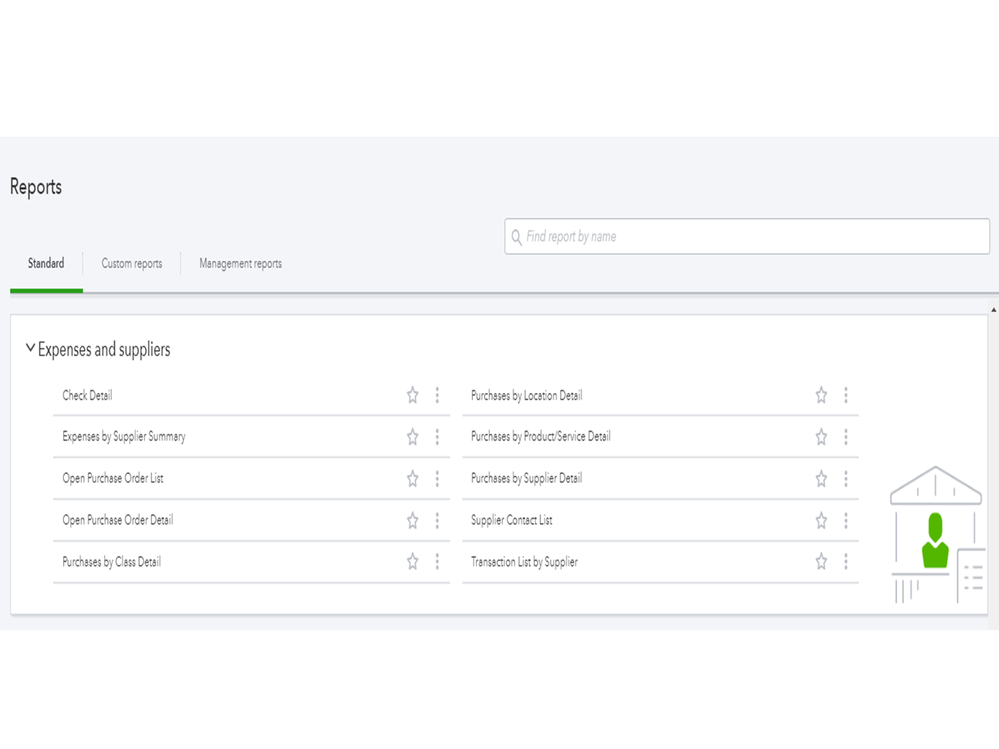This screenshot has width=999, height=749.
Task: Star the Expenses by Supplier Summary report
Action: pyautogui.click(x=412, y=437)
